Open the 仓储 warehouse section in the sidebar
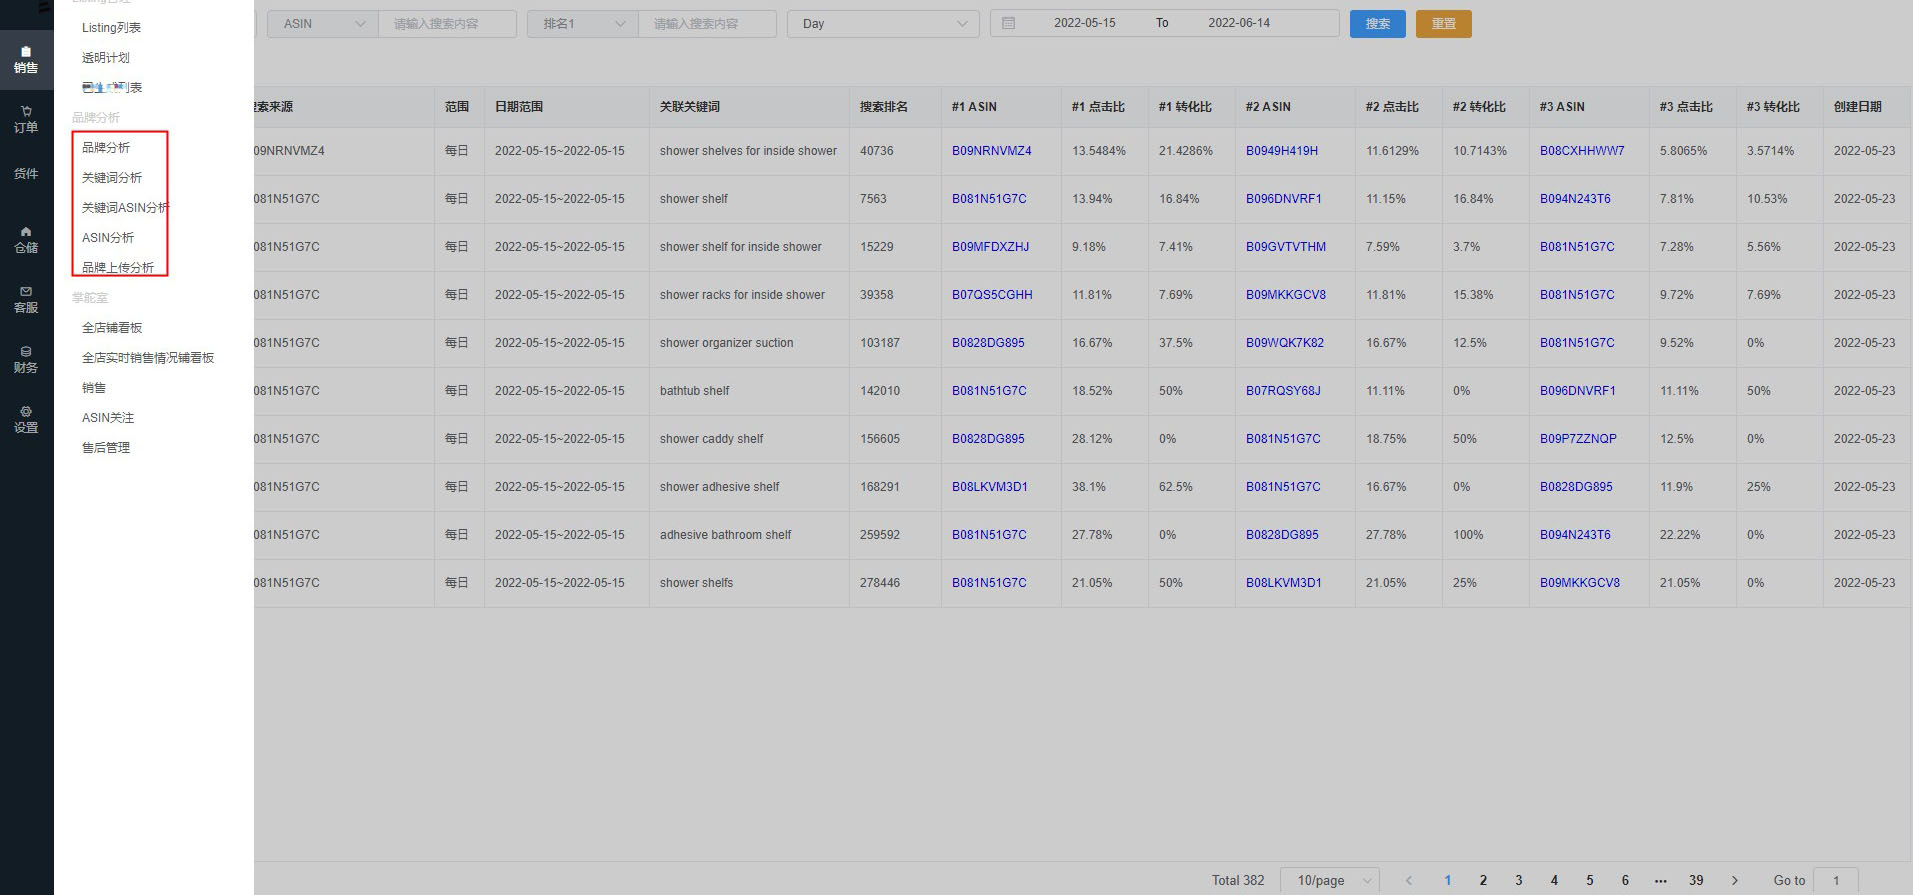 (x=26, y=240)
